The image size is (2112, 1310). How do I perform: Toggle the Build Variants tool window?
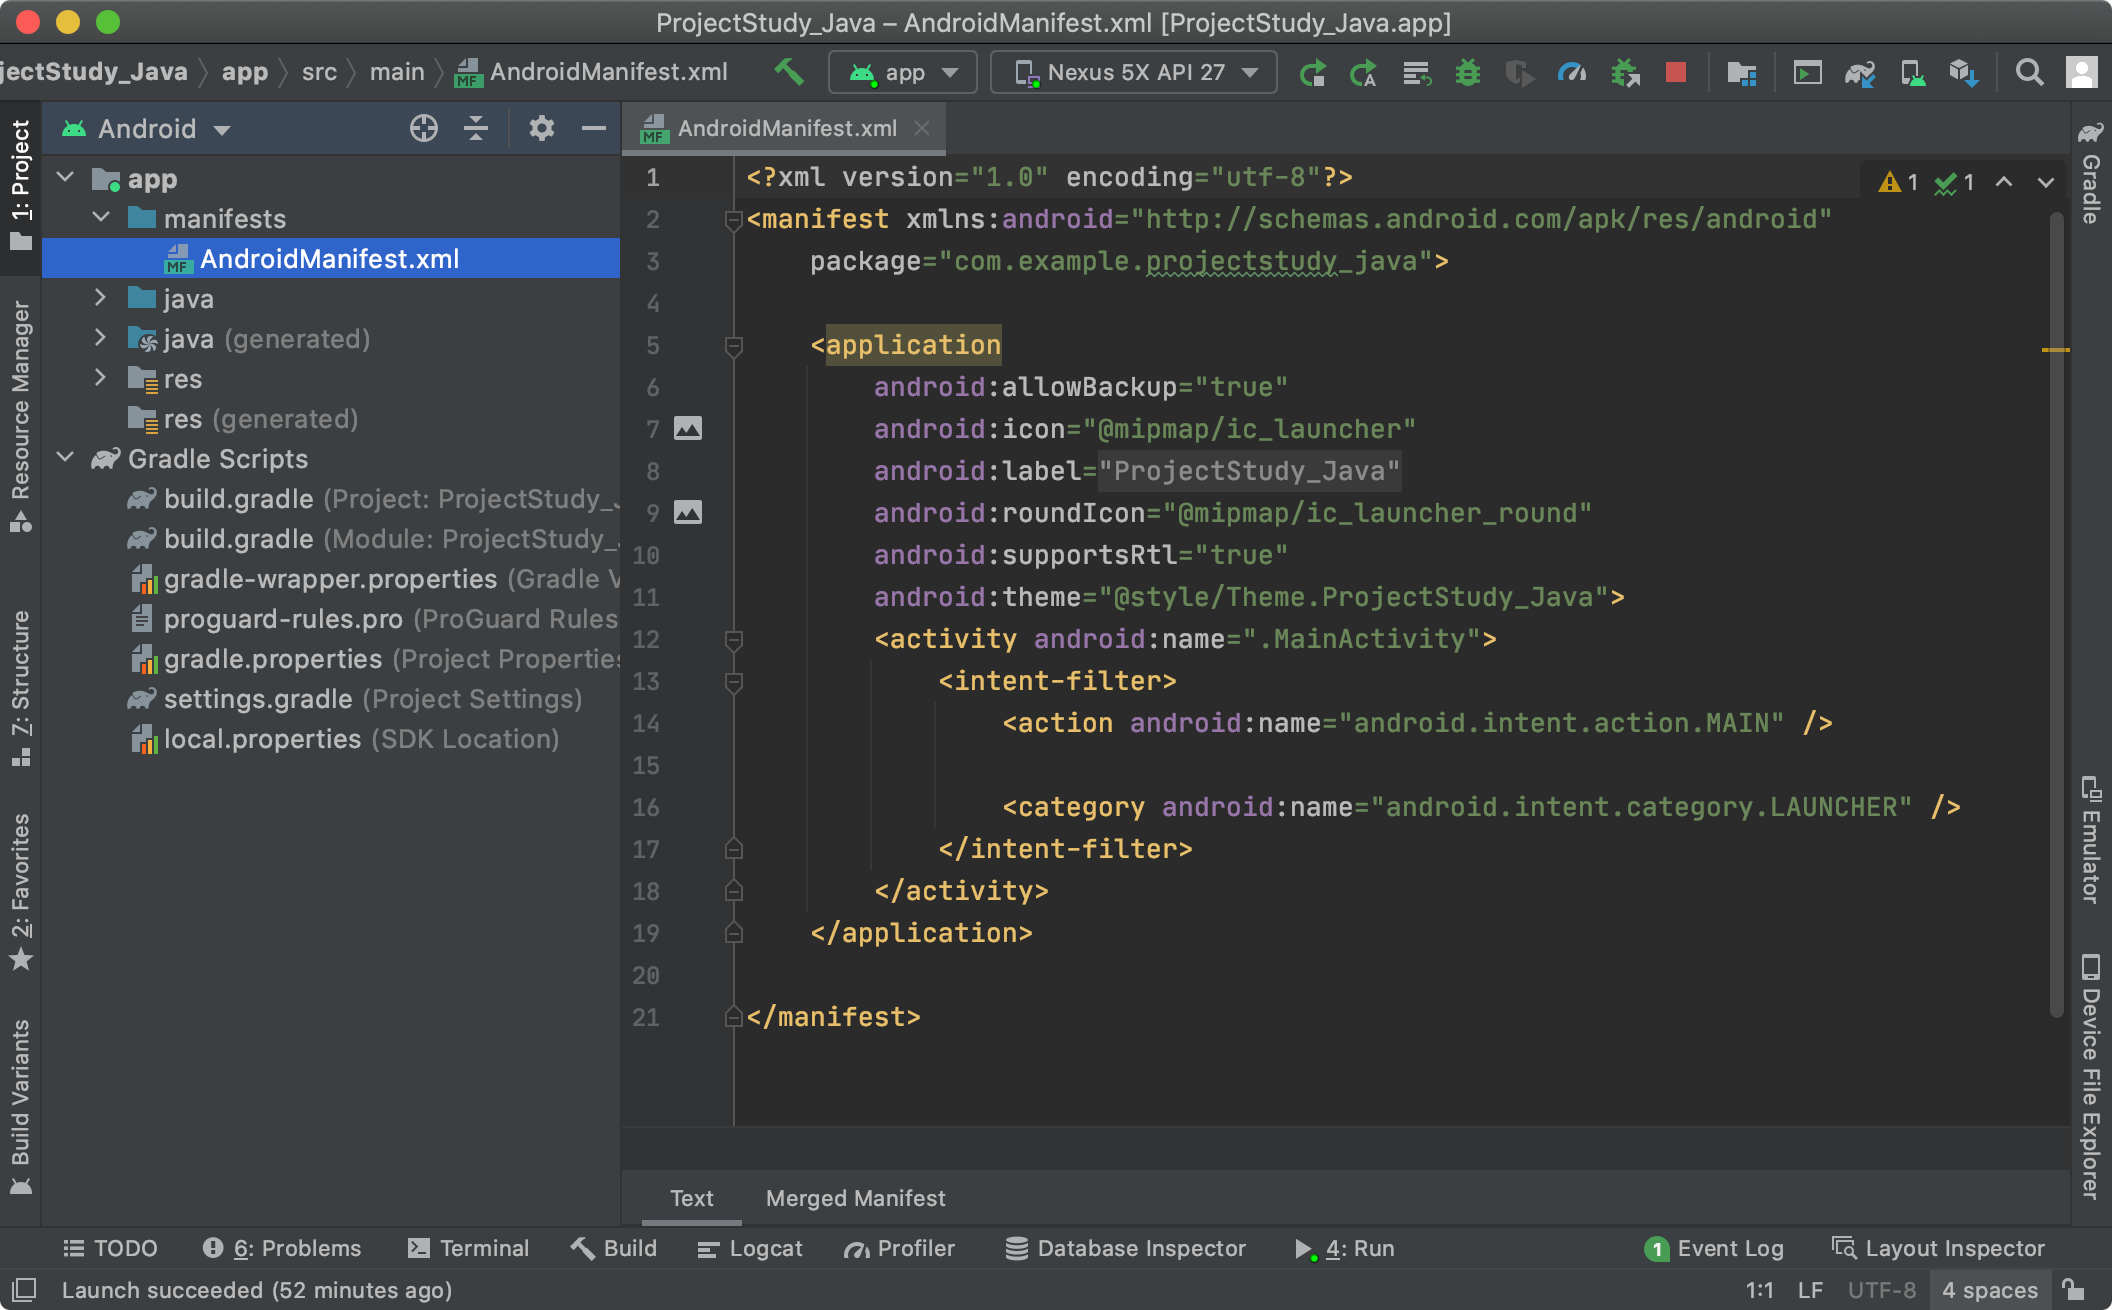[20, 1107]
